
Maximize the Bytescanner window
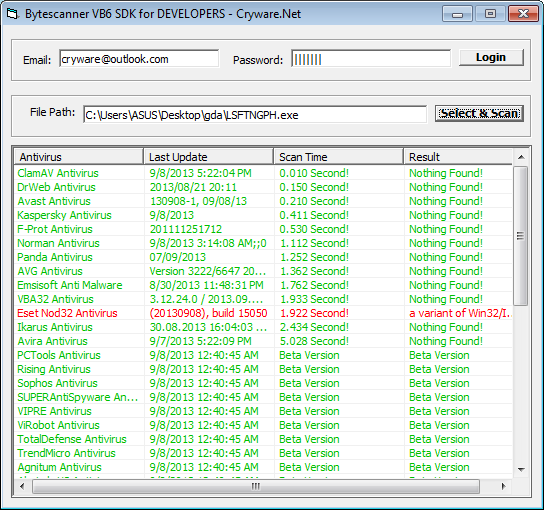point(490,14)
